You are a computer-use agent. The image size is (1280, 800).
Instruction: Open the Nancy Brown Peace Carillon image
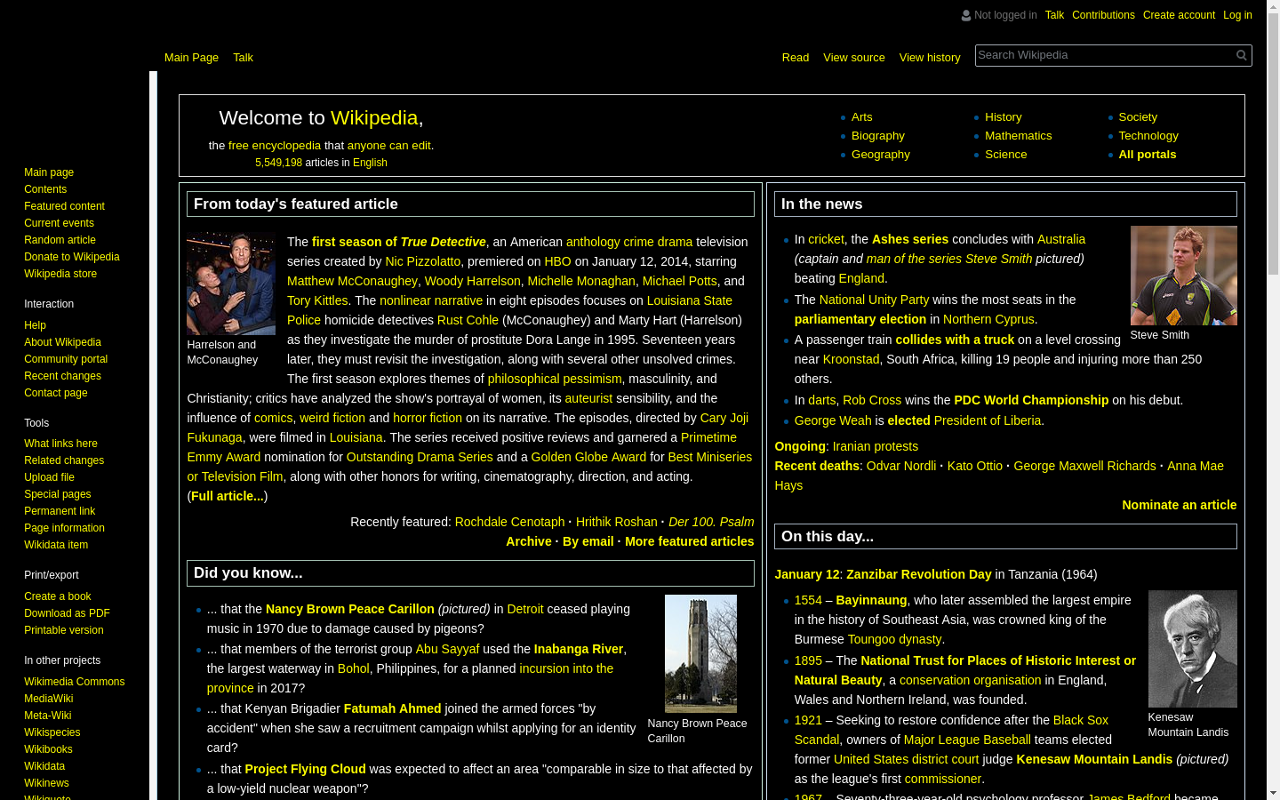click(x=701, y=654)
